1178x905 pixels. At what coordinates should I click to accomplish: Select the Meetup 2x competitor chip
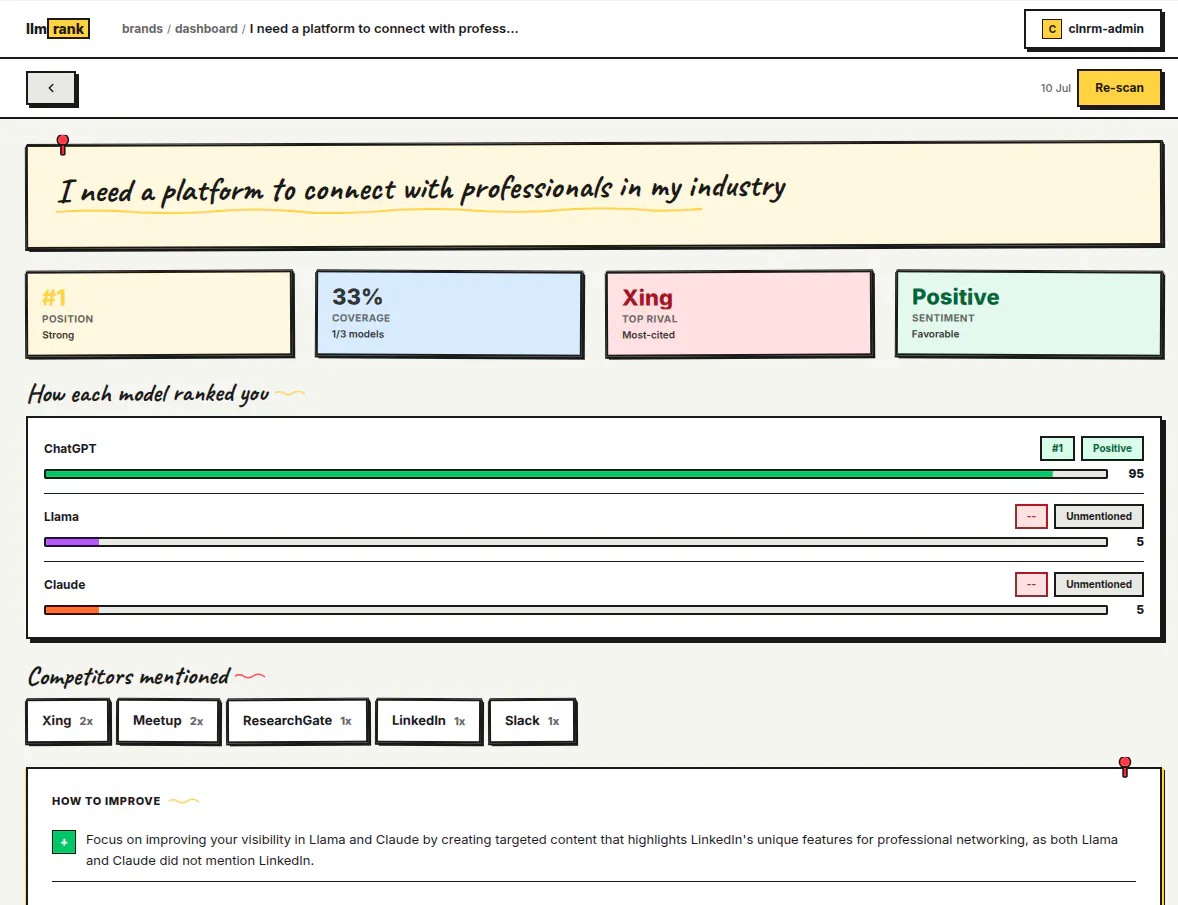click(x=168, y=721)
